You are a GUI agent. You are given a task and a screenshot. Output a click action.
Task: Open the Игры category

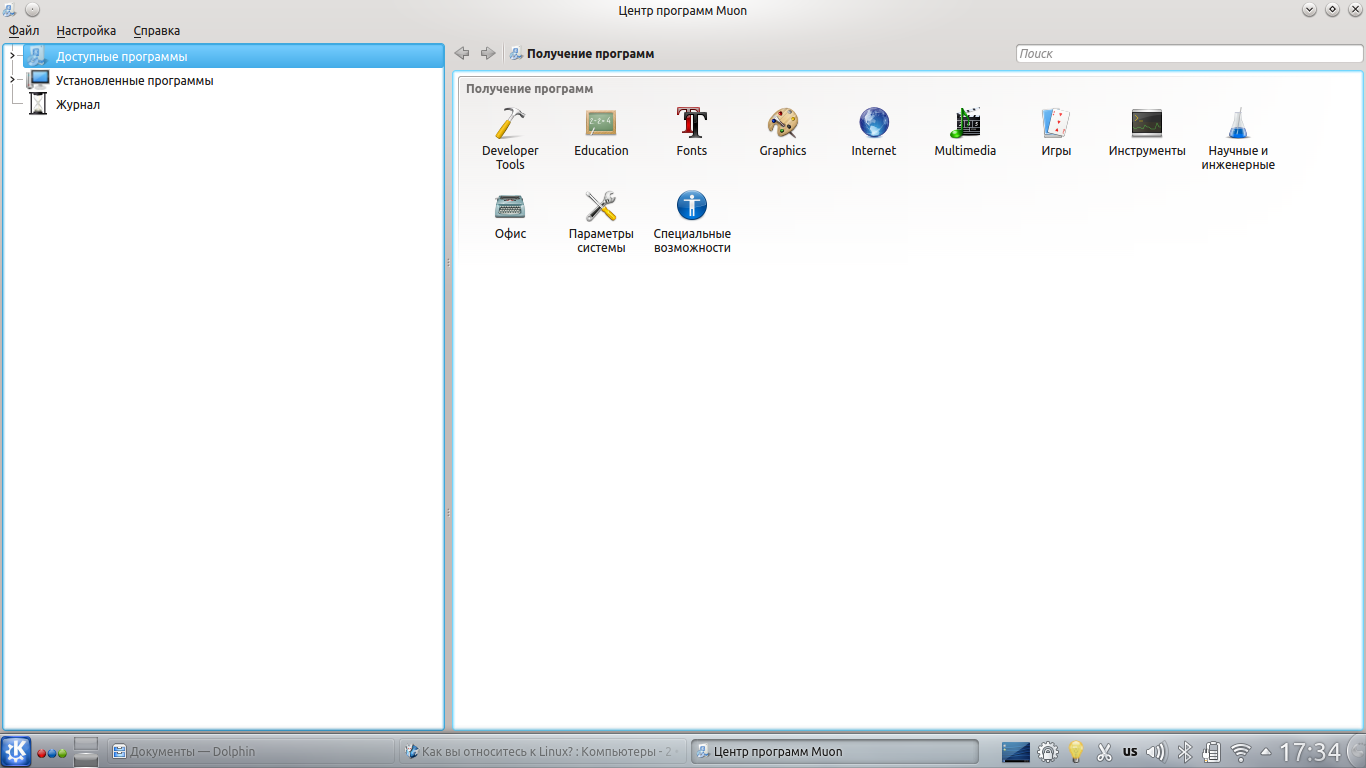(x=1056, y=132)
